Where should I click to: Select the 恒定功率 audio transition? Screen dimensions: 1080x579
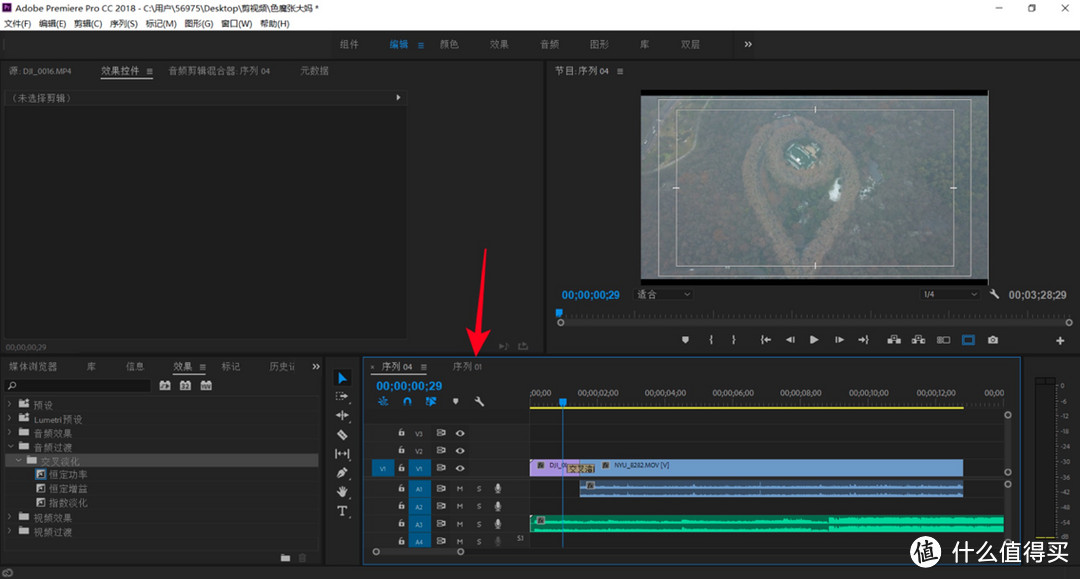click(68, 474)
